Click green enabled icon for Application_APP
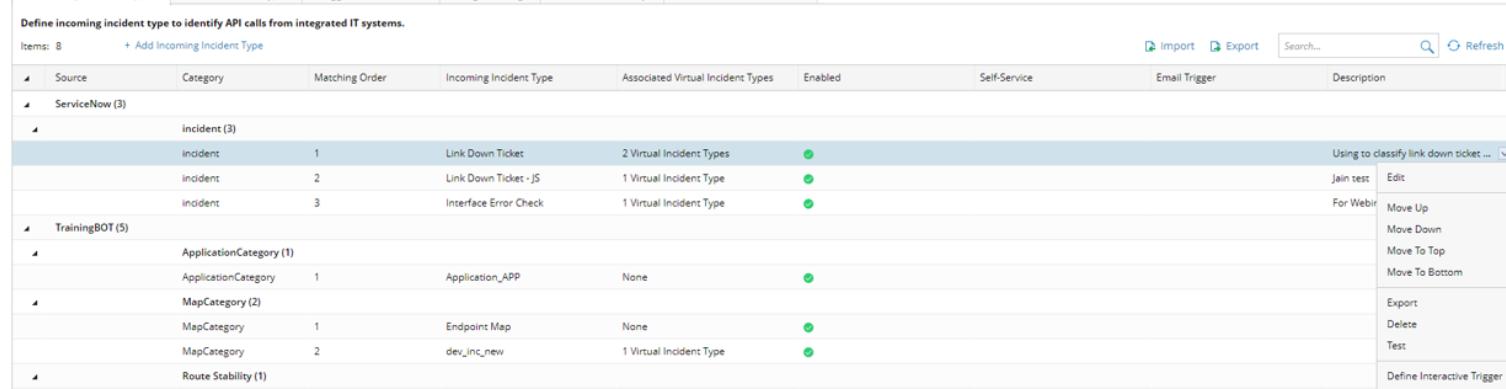 tap(808, 277)
